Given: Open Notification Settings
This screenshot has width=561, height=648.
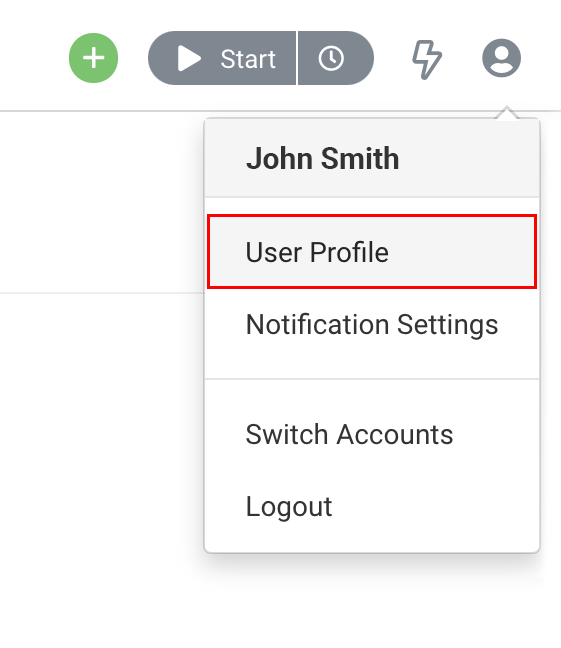Looking at the screenshot, I should (x=372, y=324).
